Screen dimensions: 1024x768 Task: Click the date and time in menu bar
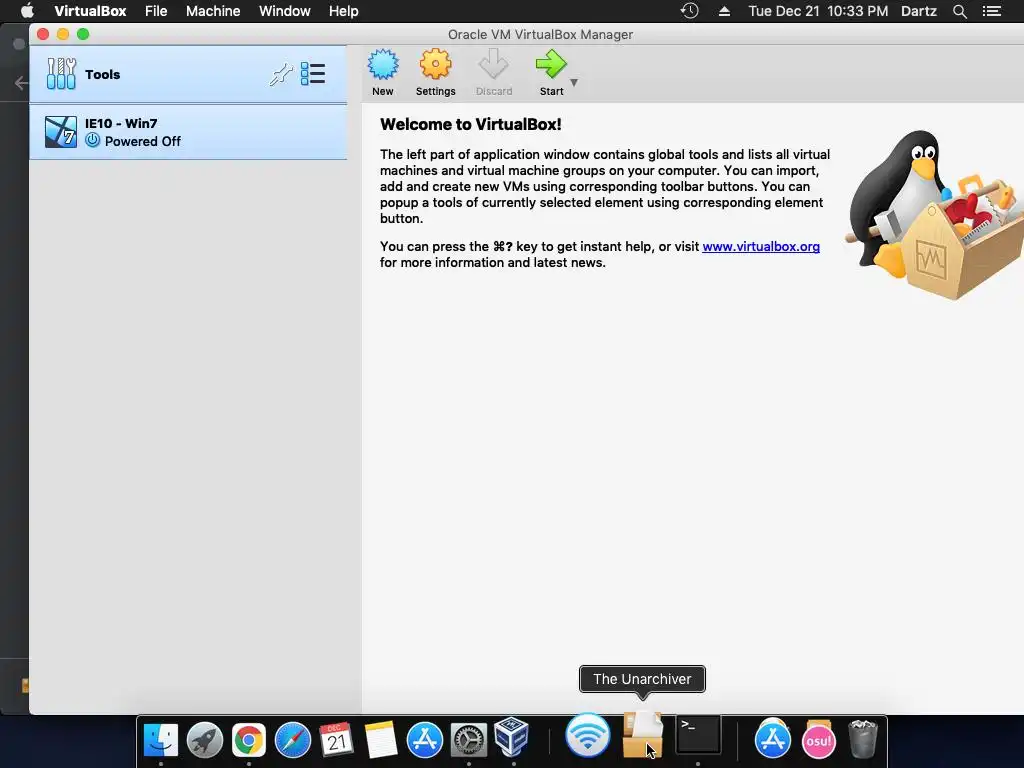(818, 11)
